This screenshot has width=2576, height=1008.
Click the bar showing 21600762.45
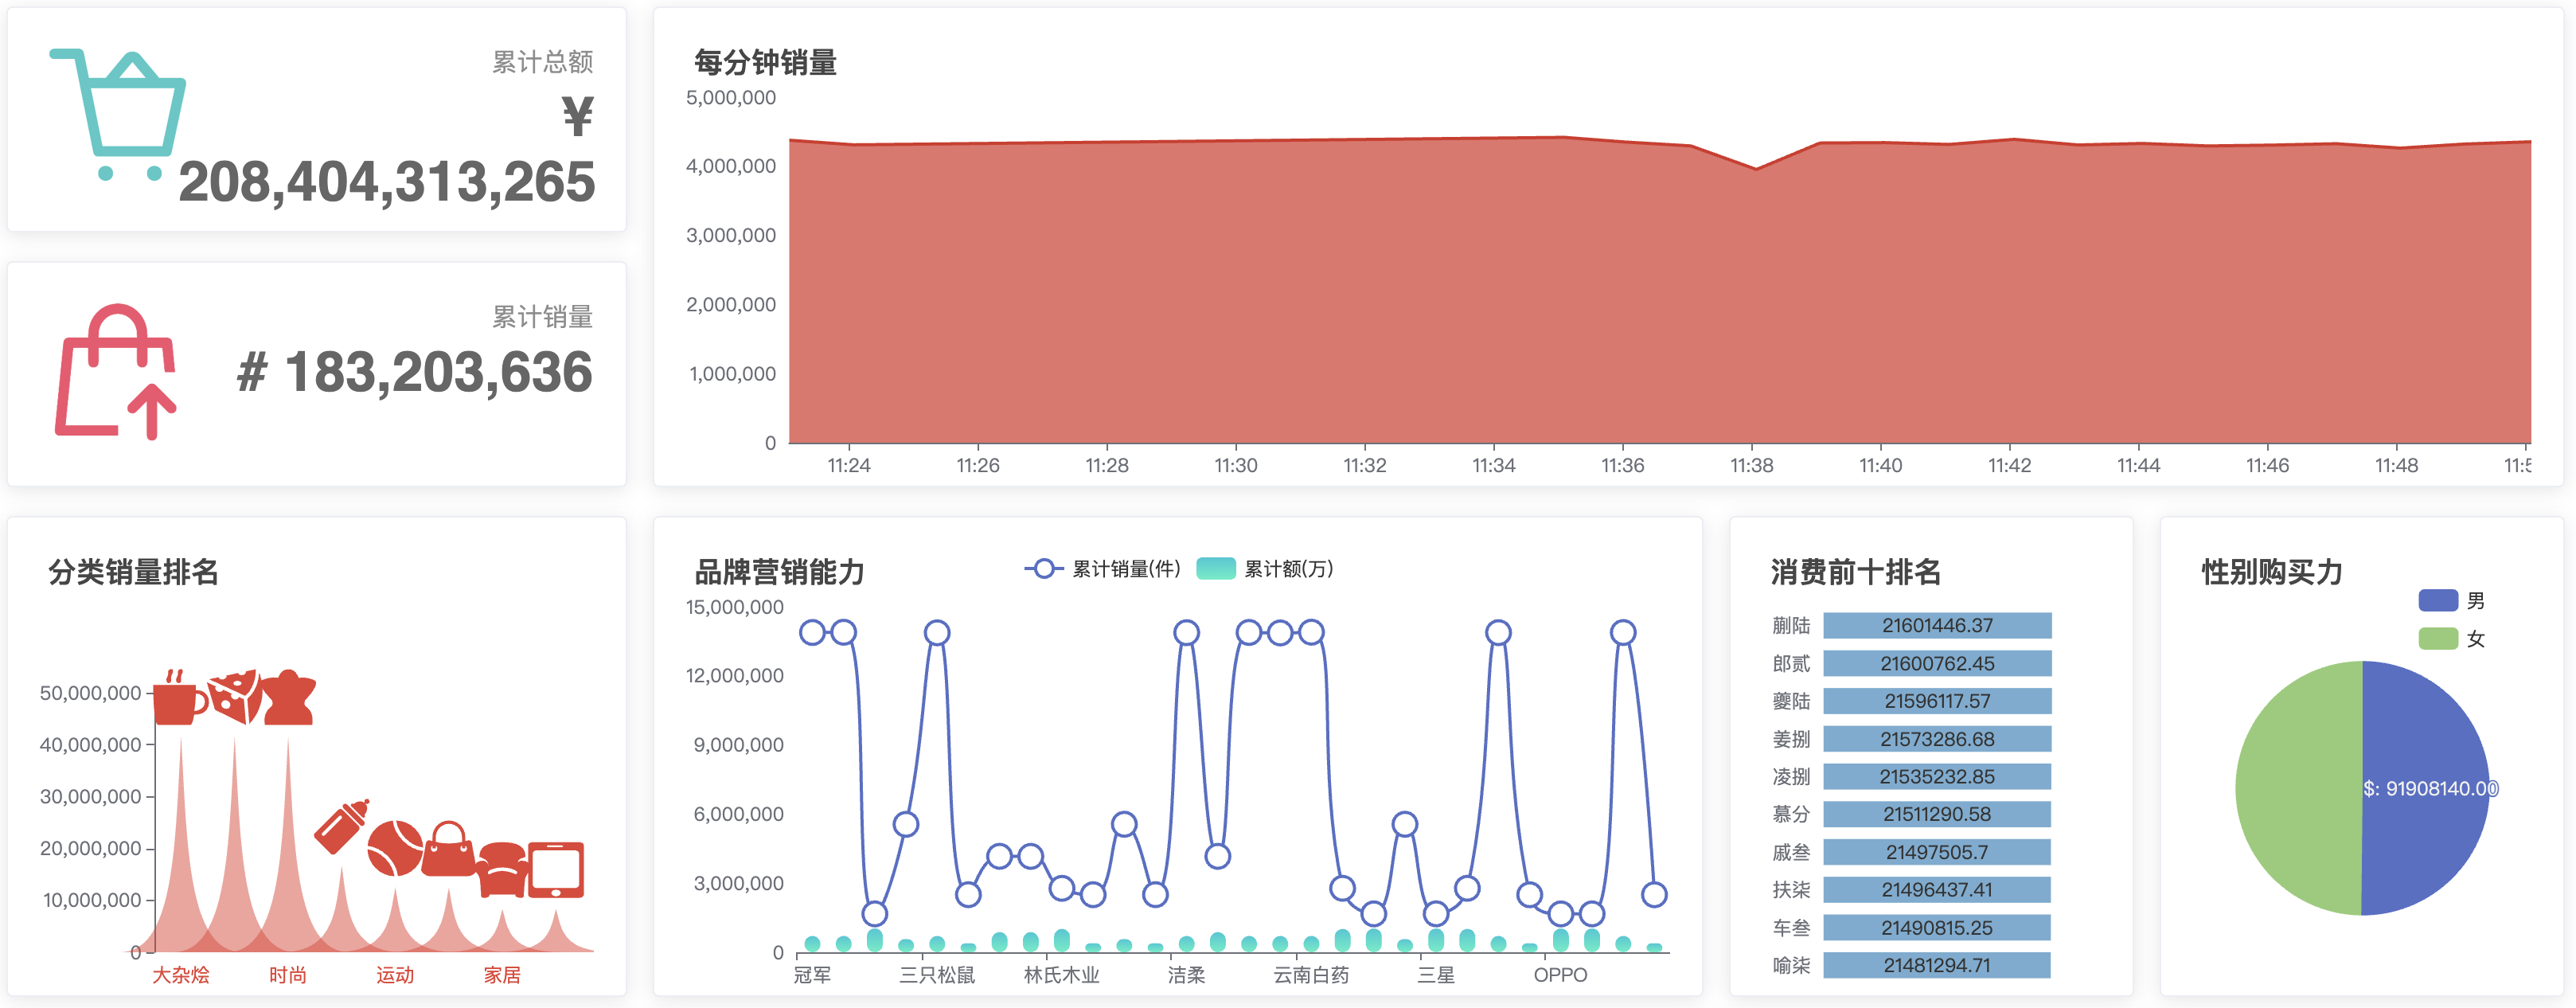(x=1937, y=664)
